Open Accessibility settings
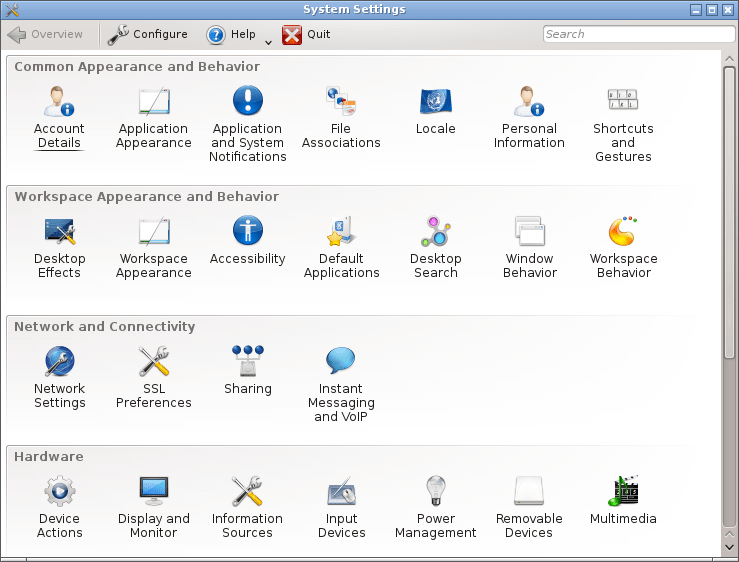The width and height of the screenshot is (739, 562). coord(247,240)
